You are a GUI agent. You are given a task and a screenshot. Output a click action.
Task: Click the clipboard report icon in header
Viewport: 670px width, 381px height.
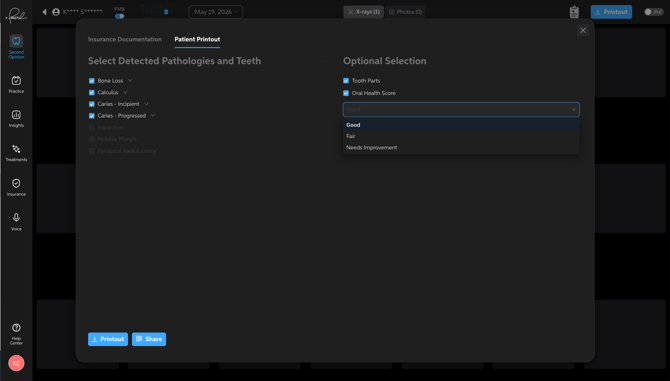pos(574,12)
